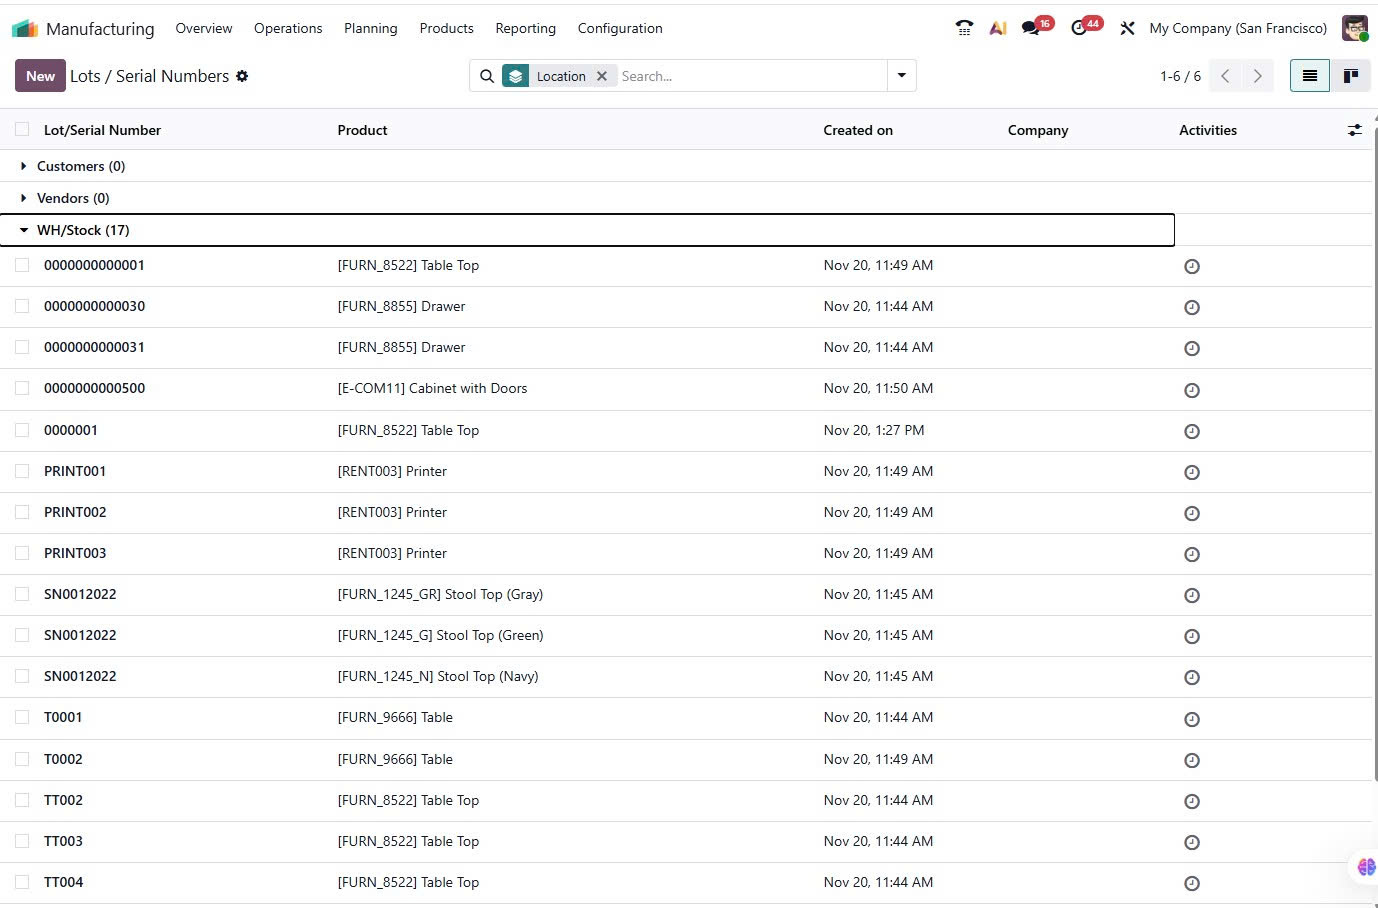1378x908 pixels.
Task: Switch to Kanban view
Action: 1350,76
